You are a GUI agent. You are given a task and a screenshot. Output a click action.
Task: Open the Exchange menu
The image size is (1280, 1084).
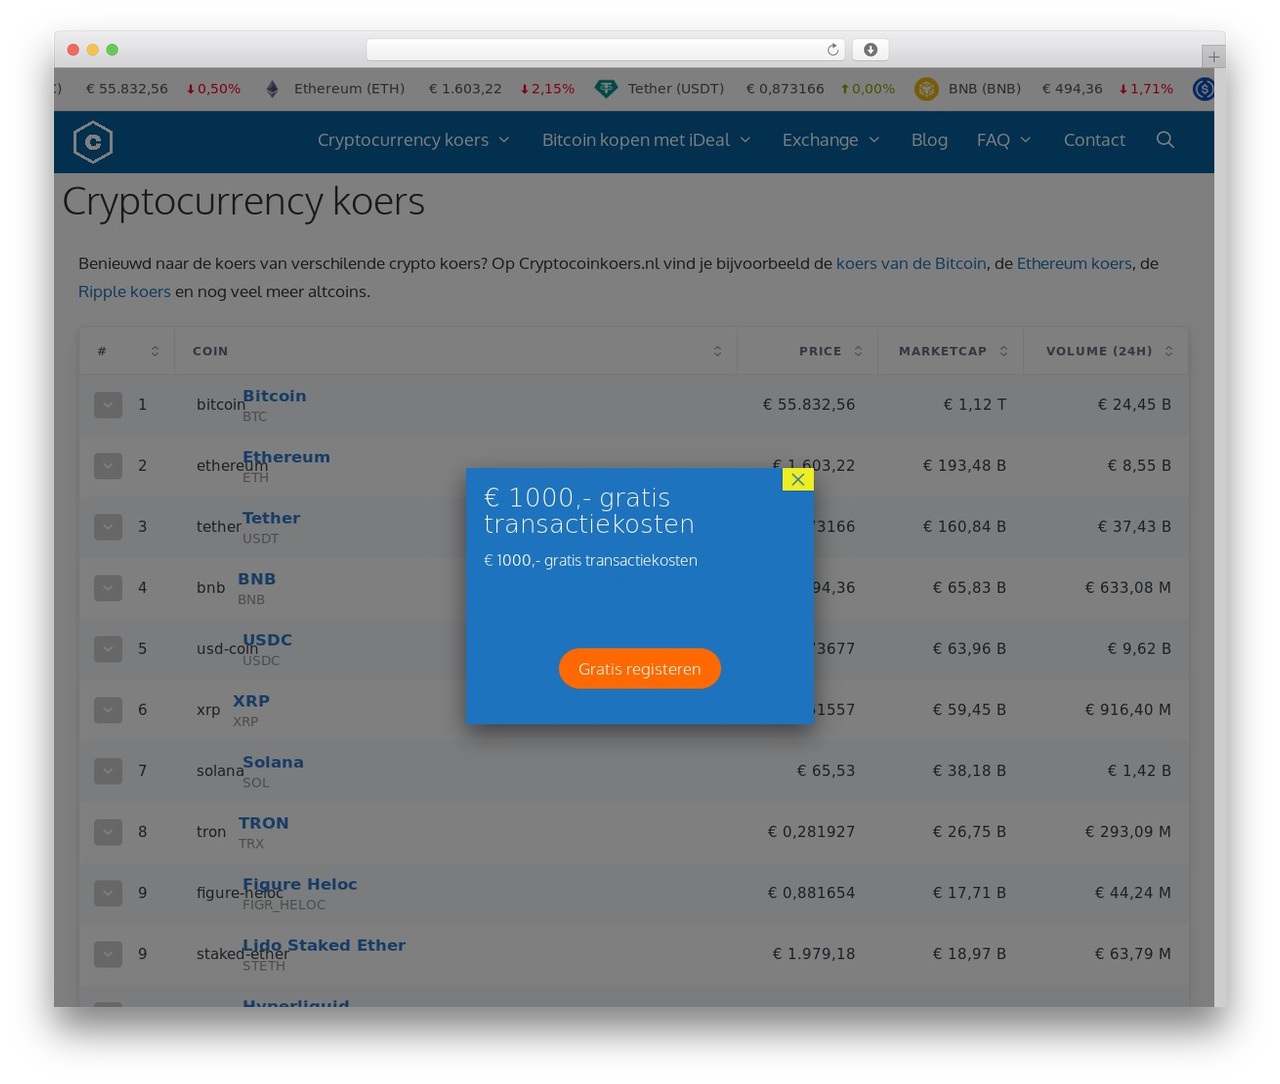pyautogui.click(x=831, y=140)
